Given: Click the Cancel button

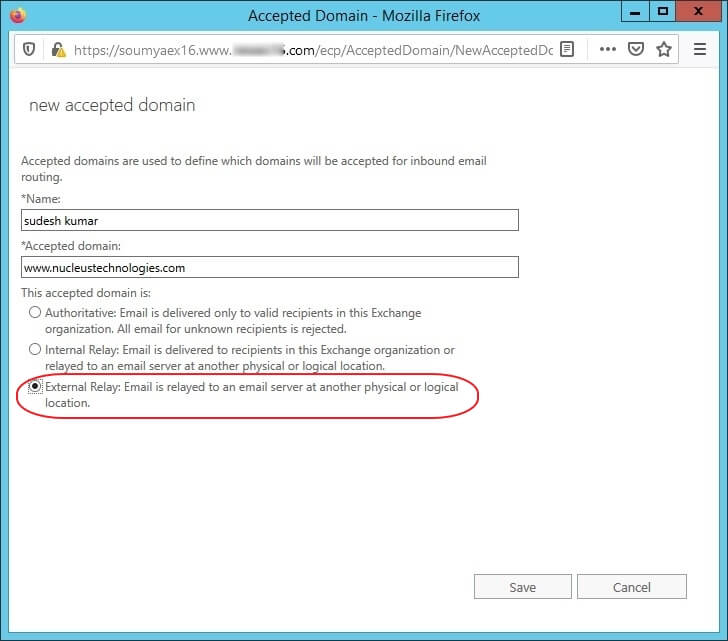Looking at the screenshot, I should (x=631, y=587).
